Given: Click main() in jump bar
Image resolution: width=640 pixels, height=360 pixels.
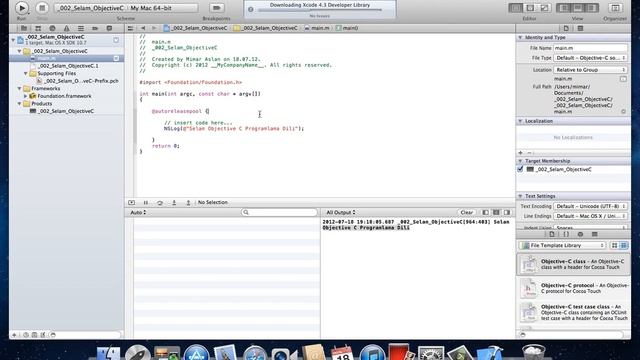Looking at the screenshot, I should [x=347, y=28].
